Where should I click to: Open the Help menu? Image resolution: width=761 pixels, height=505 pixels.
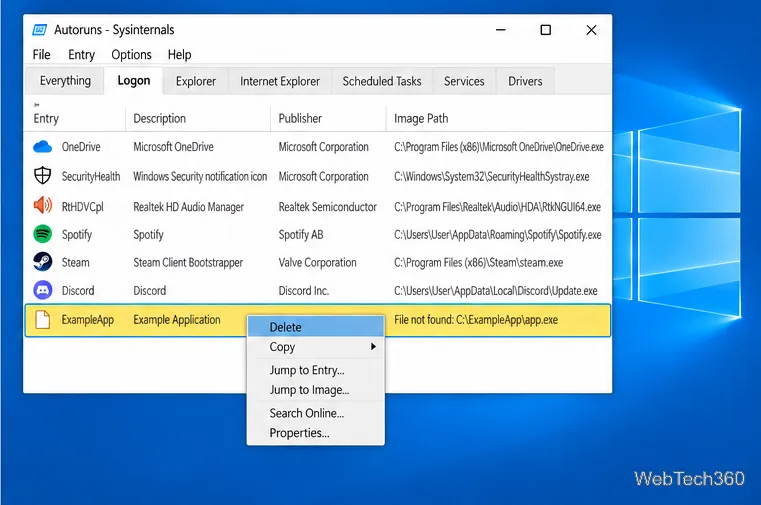[x=180, y=55]
